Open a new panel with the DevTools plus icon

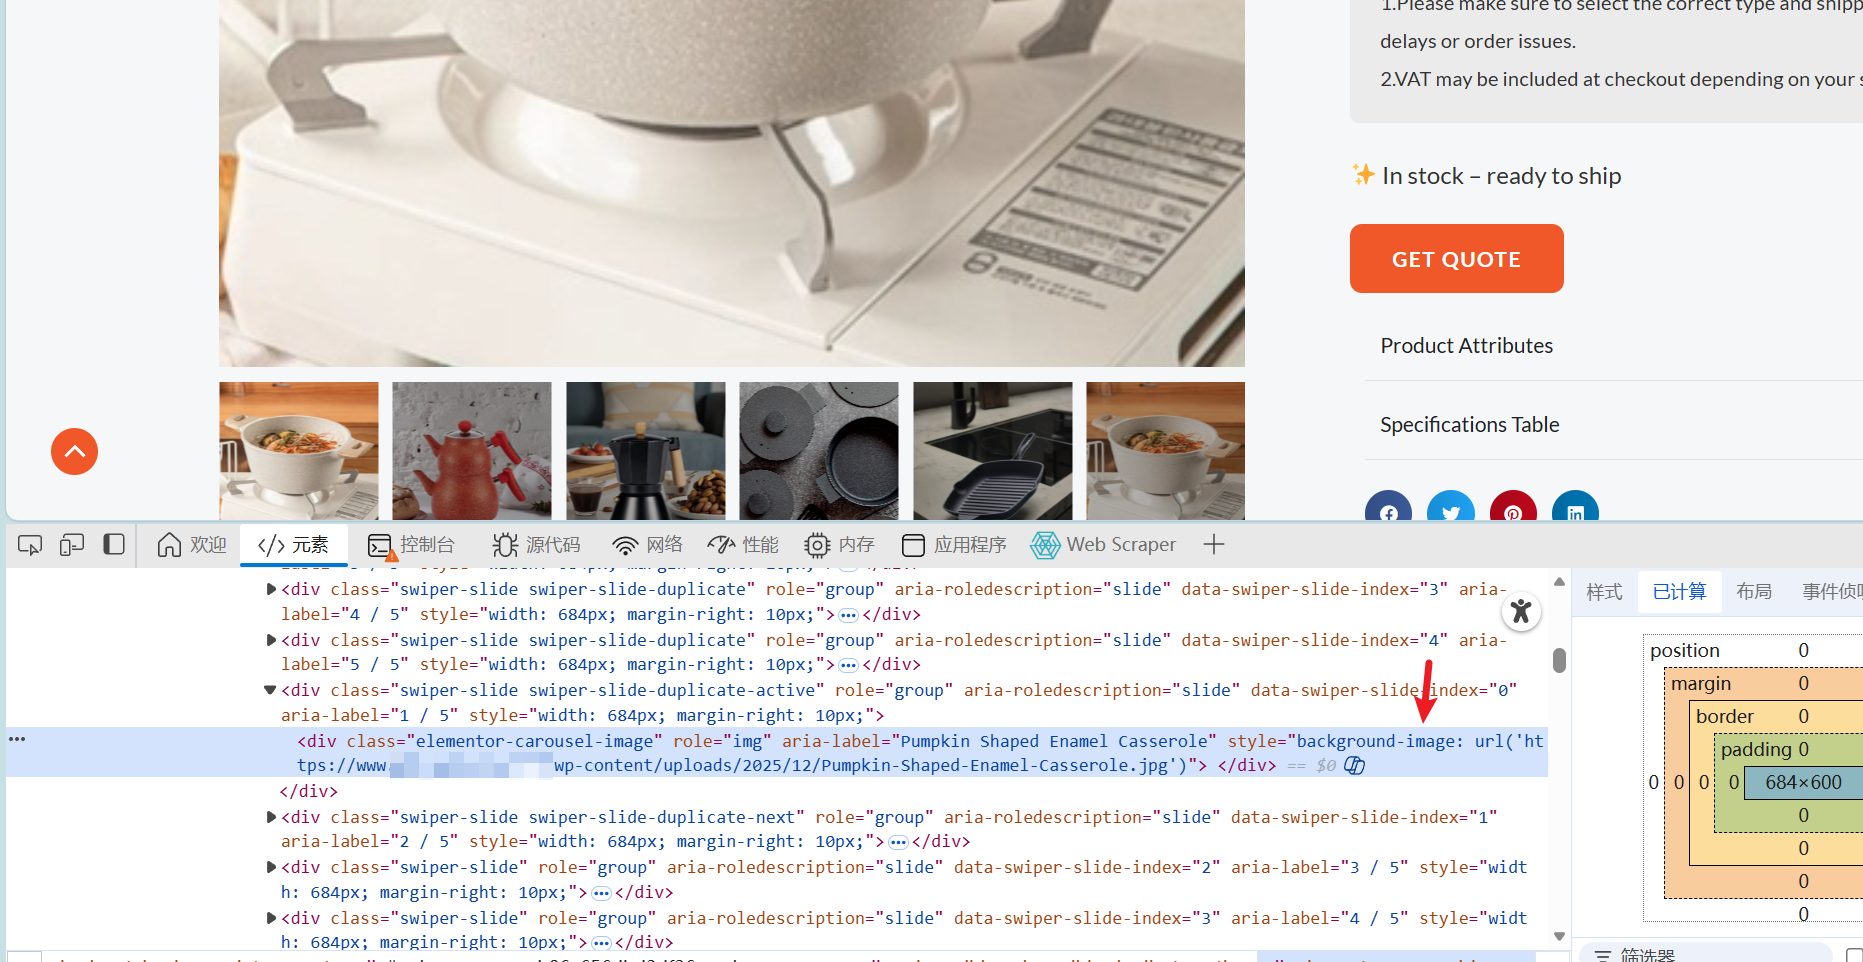[1213, 544]
